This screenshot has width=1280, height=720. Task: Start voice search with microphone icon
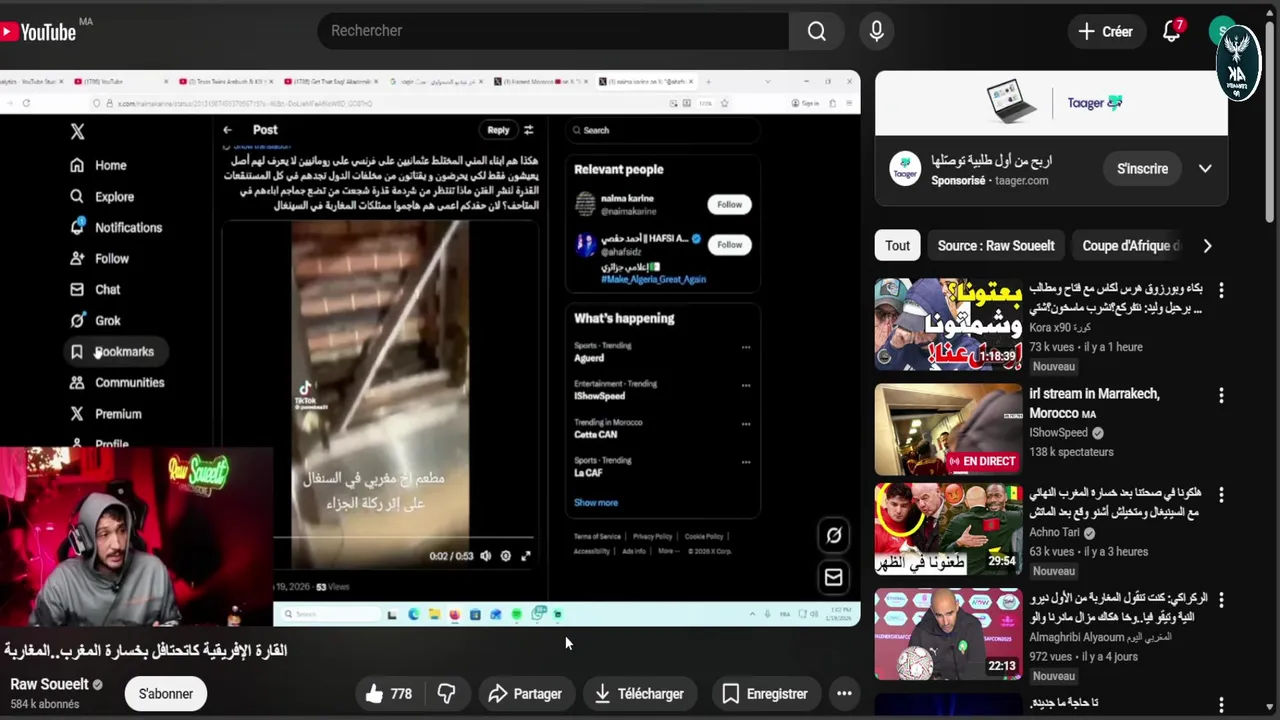pos(877,31)
